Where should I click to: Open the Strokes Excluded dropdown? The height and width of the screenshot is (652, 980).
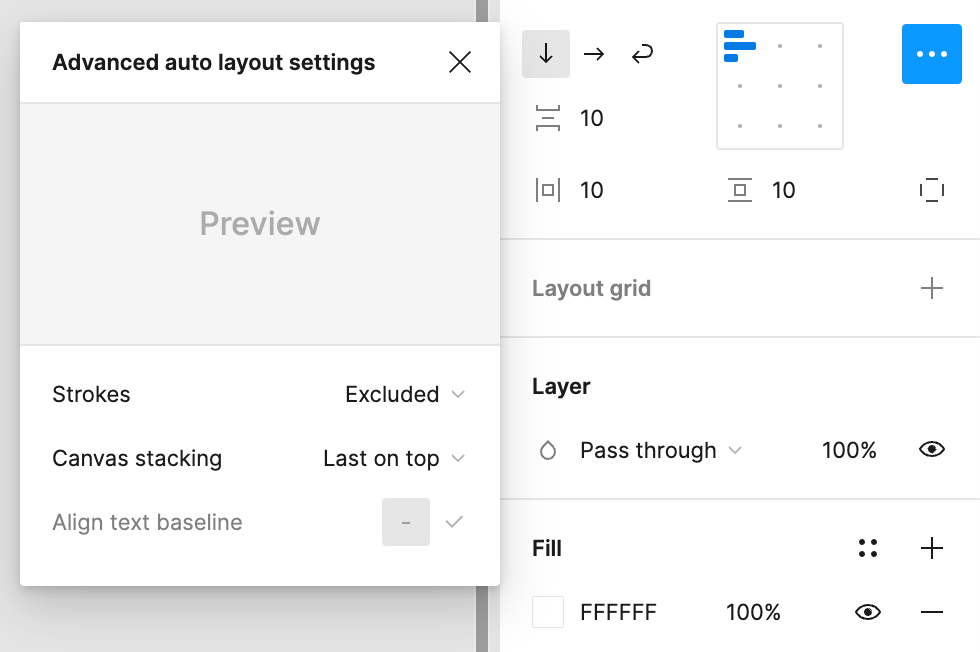(404, 394)
